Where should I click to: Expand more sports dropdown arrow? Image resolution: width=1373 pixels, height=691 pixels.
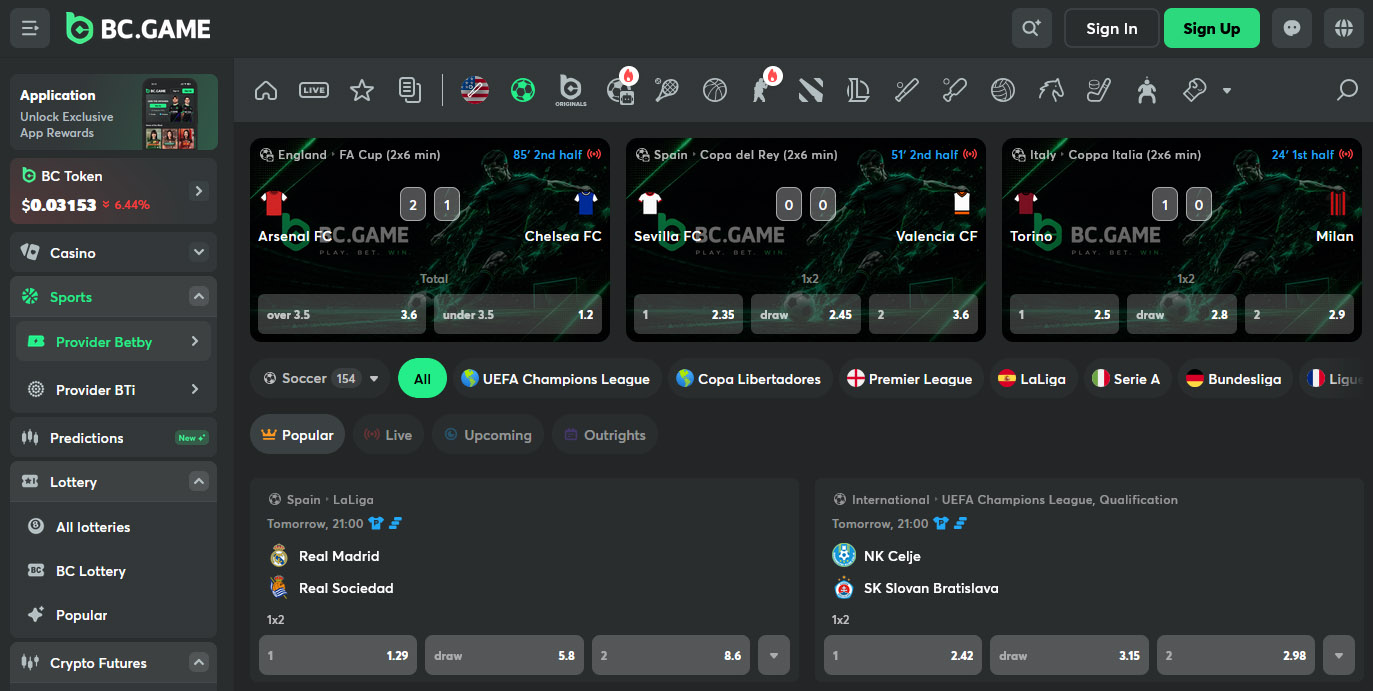pos(1226,91)
